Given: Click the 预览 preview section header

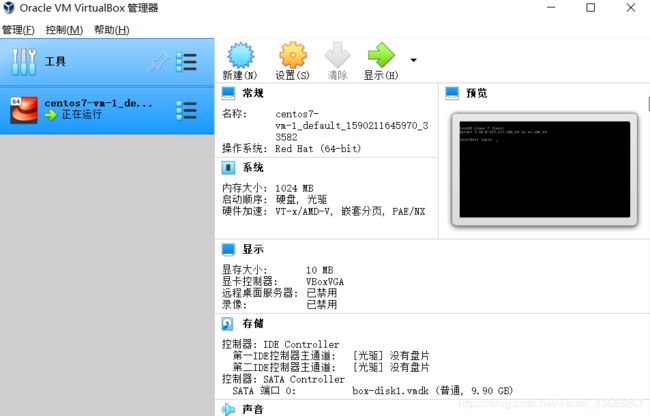Looking at the screenshot, I should click(477, 93).
